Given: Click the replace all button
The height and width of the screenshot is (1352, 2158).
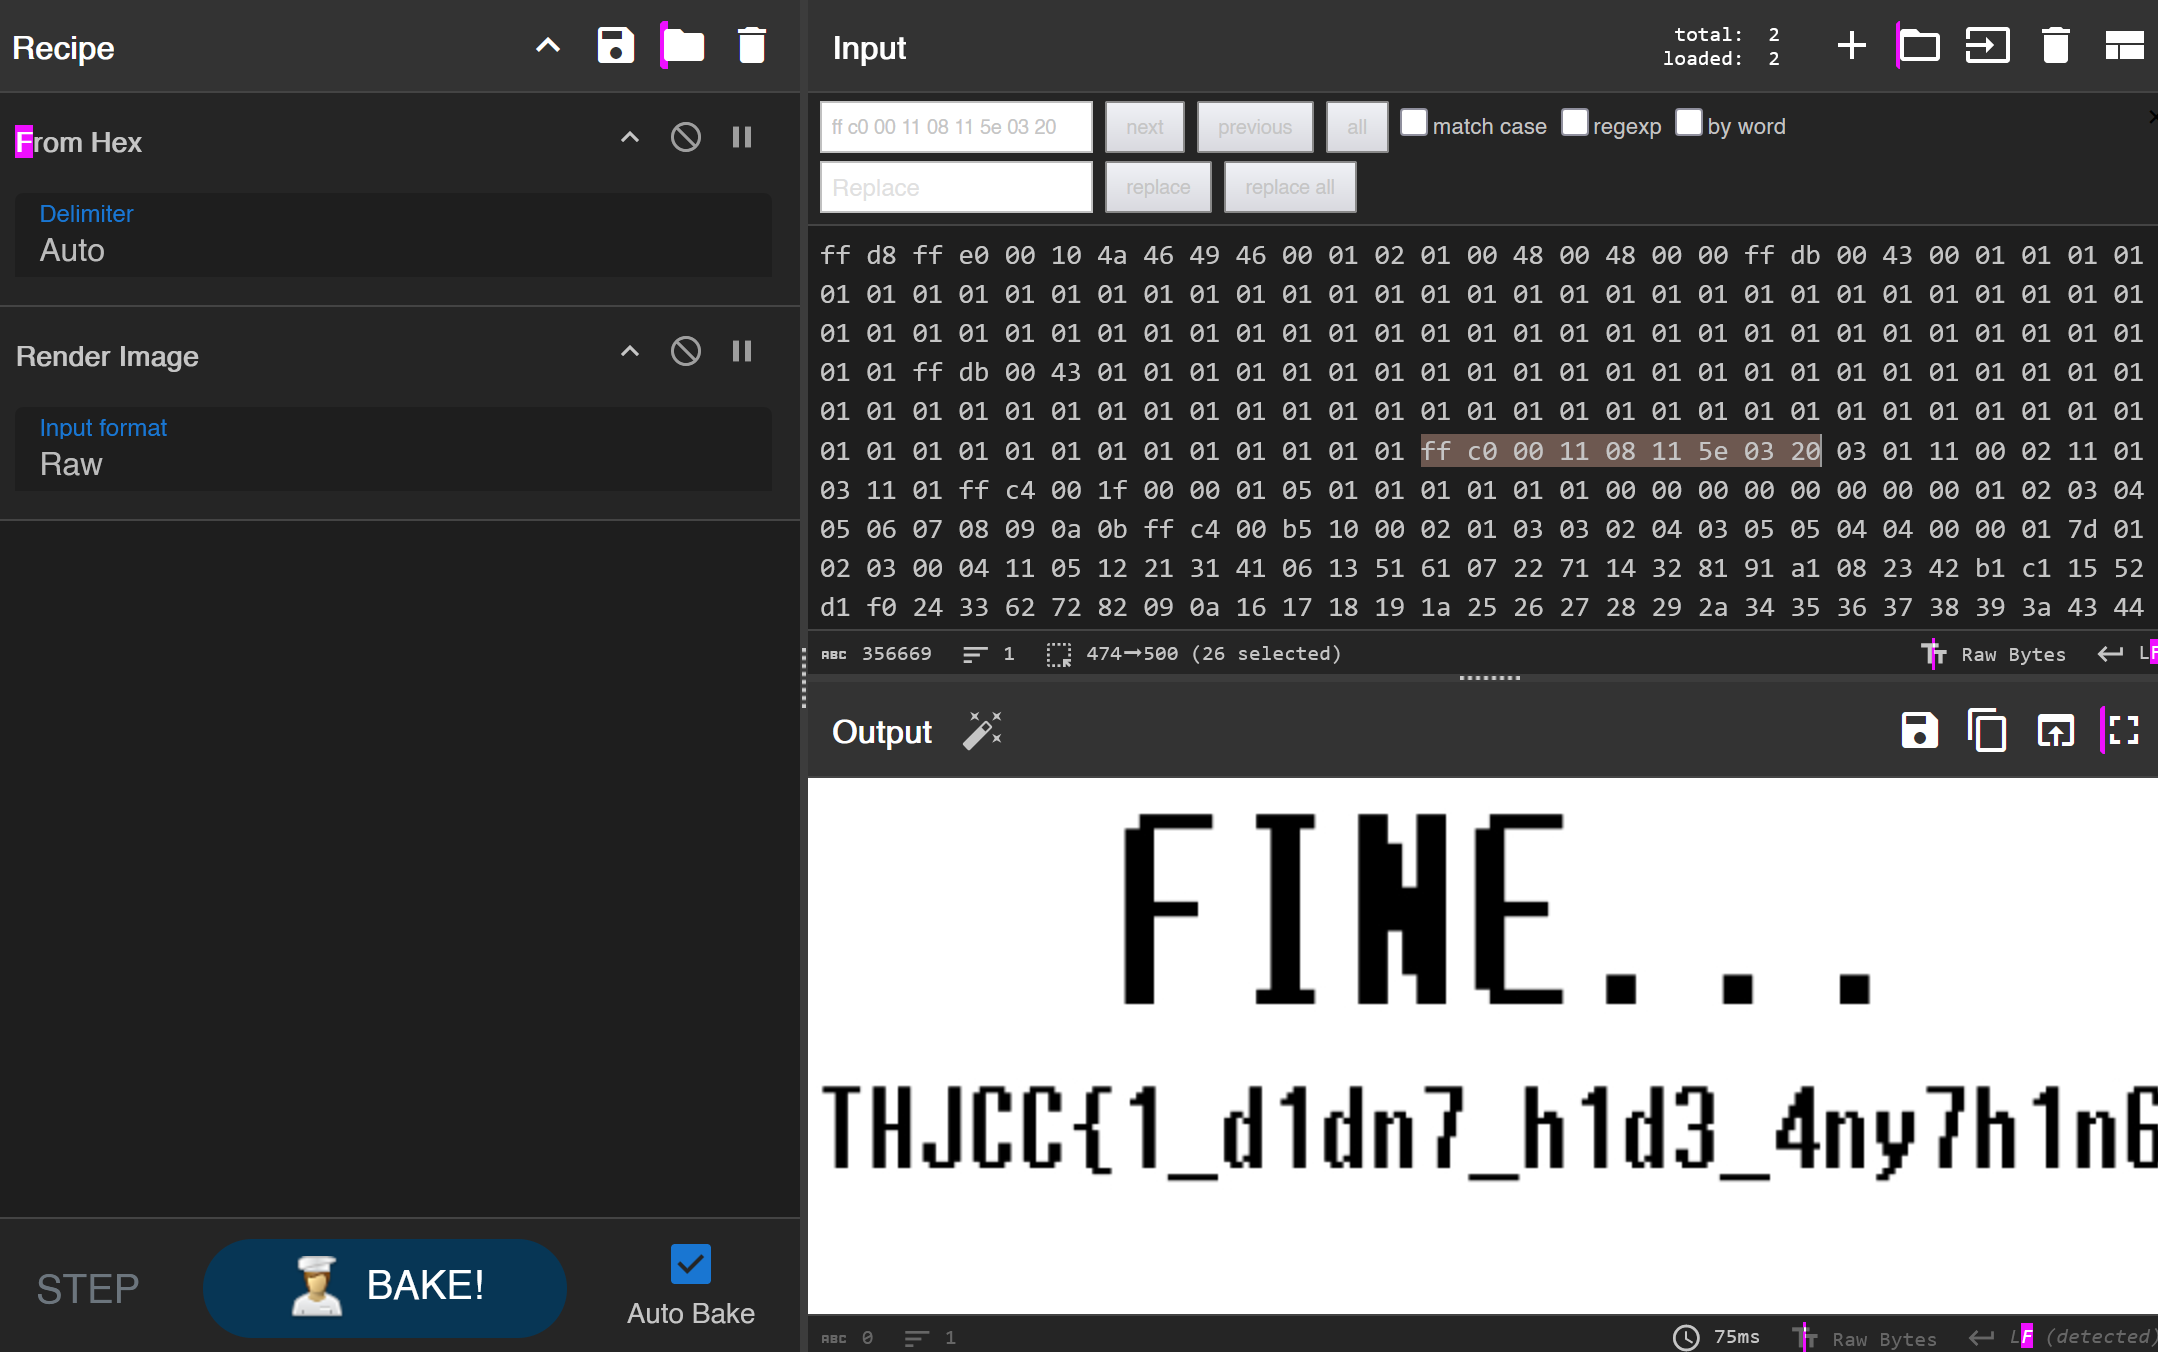Looking at the screenshot, I should (1289, 188).
